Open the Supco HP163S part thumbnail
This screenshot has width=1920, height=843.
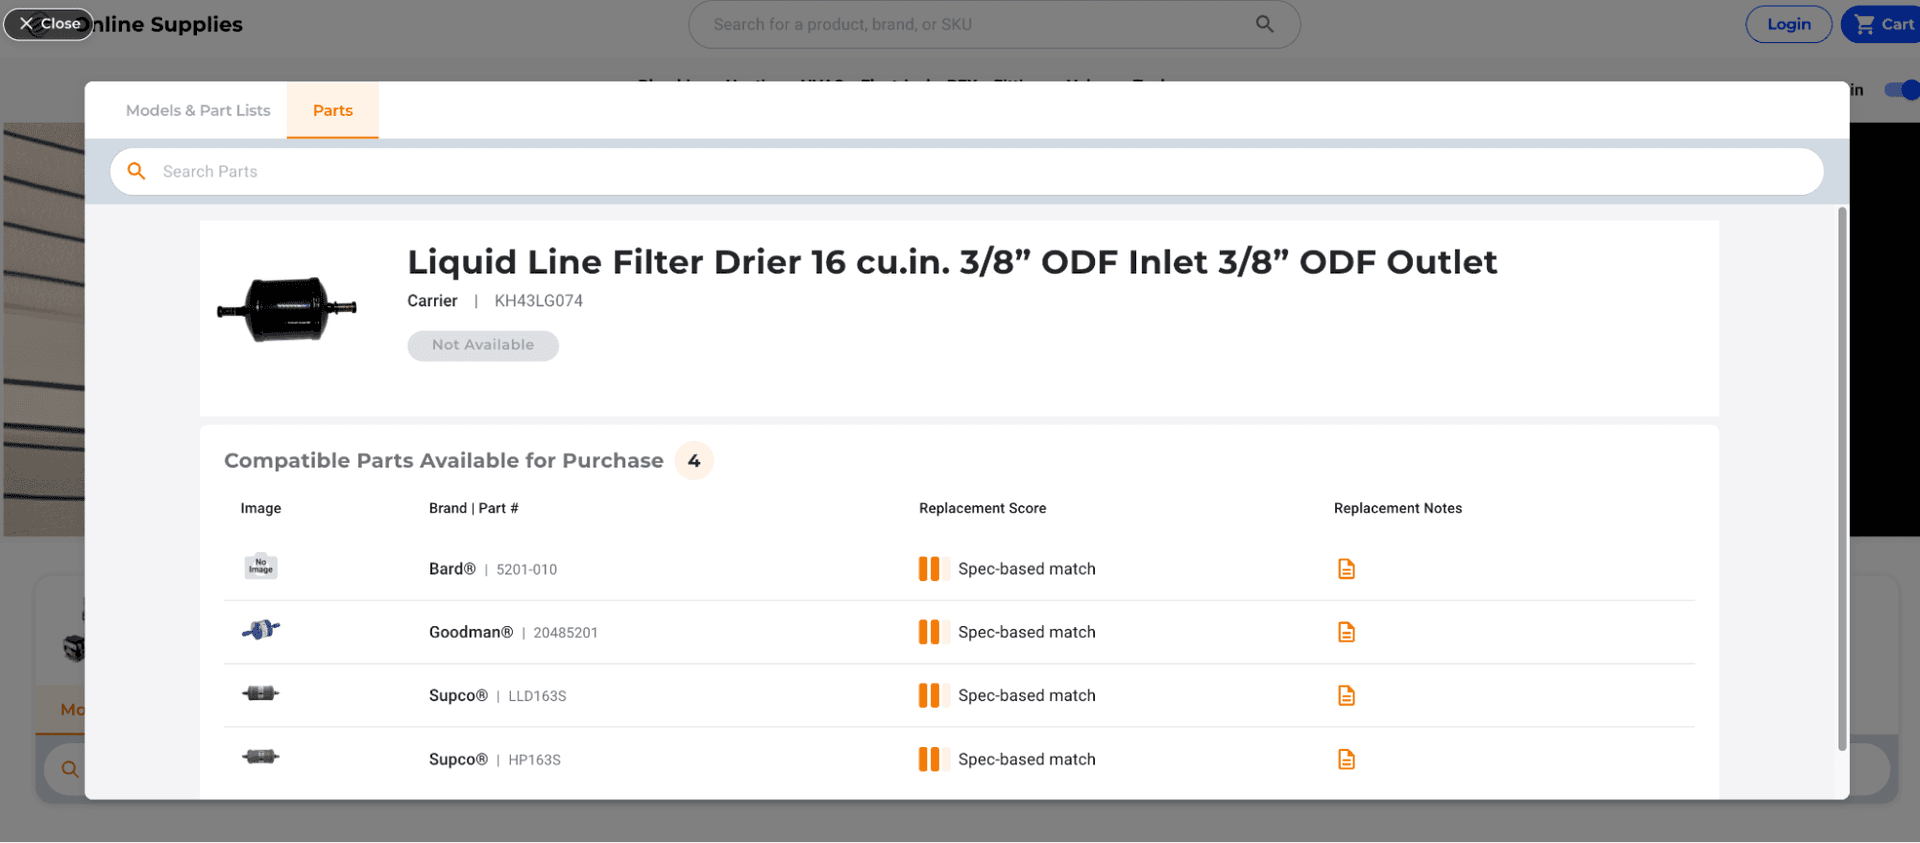click(261, 757)
